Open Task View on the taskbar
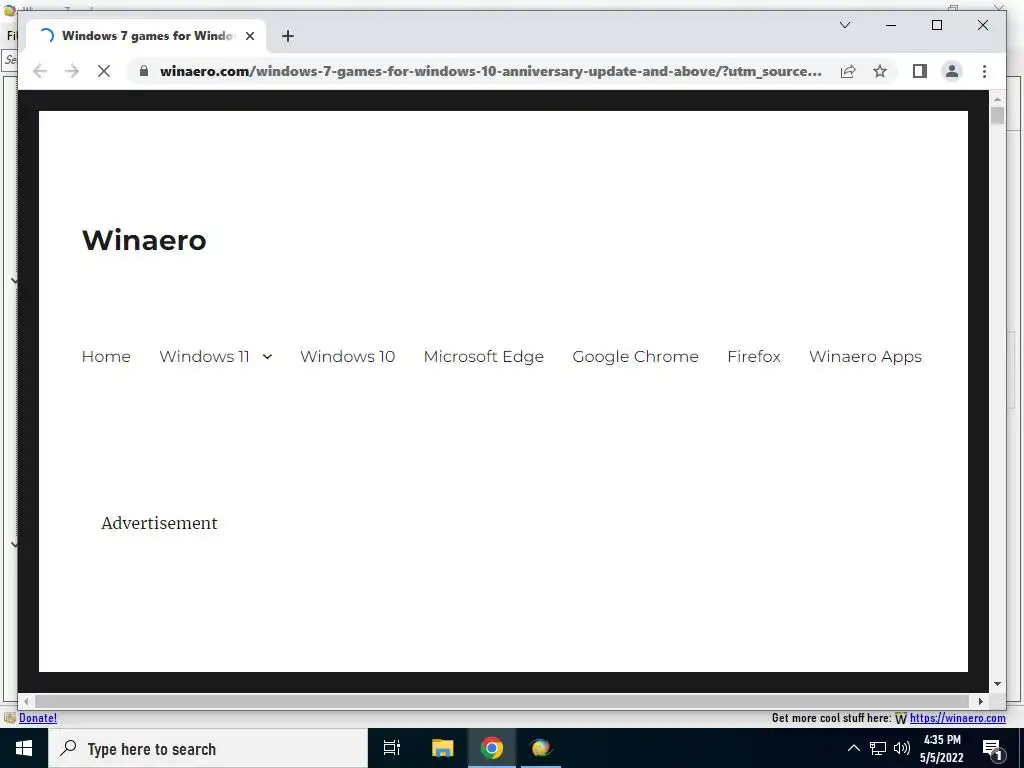The image size is (1024, 768). 392,748
